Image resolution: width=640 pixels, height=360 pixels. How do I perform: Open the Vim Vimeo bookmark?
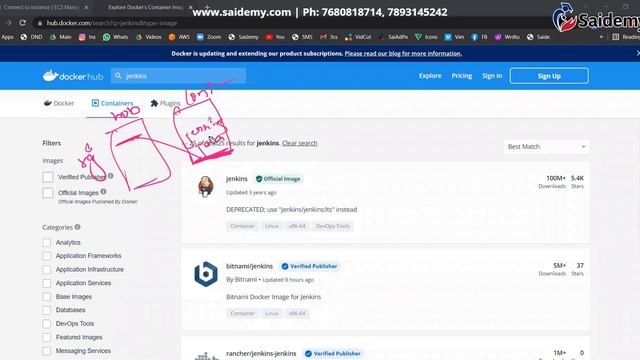(x=454, y=37)
